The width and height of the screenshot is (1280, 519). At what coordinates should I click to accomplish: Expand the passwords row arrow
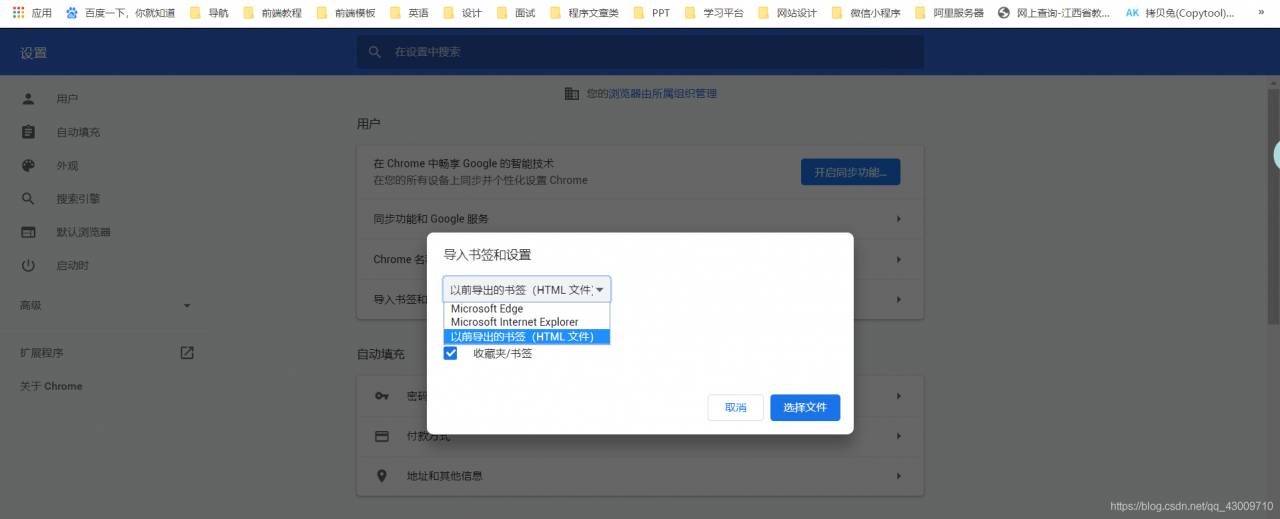click(x=898, y=396)
